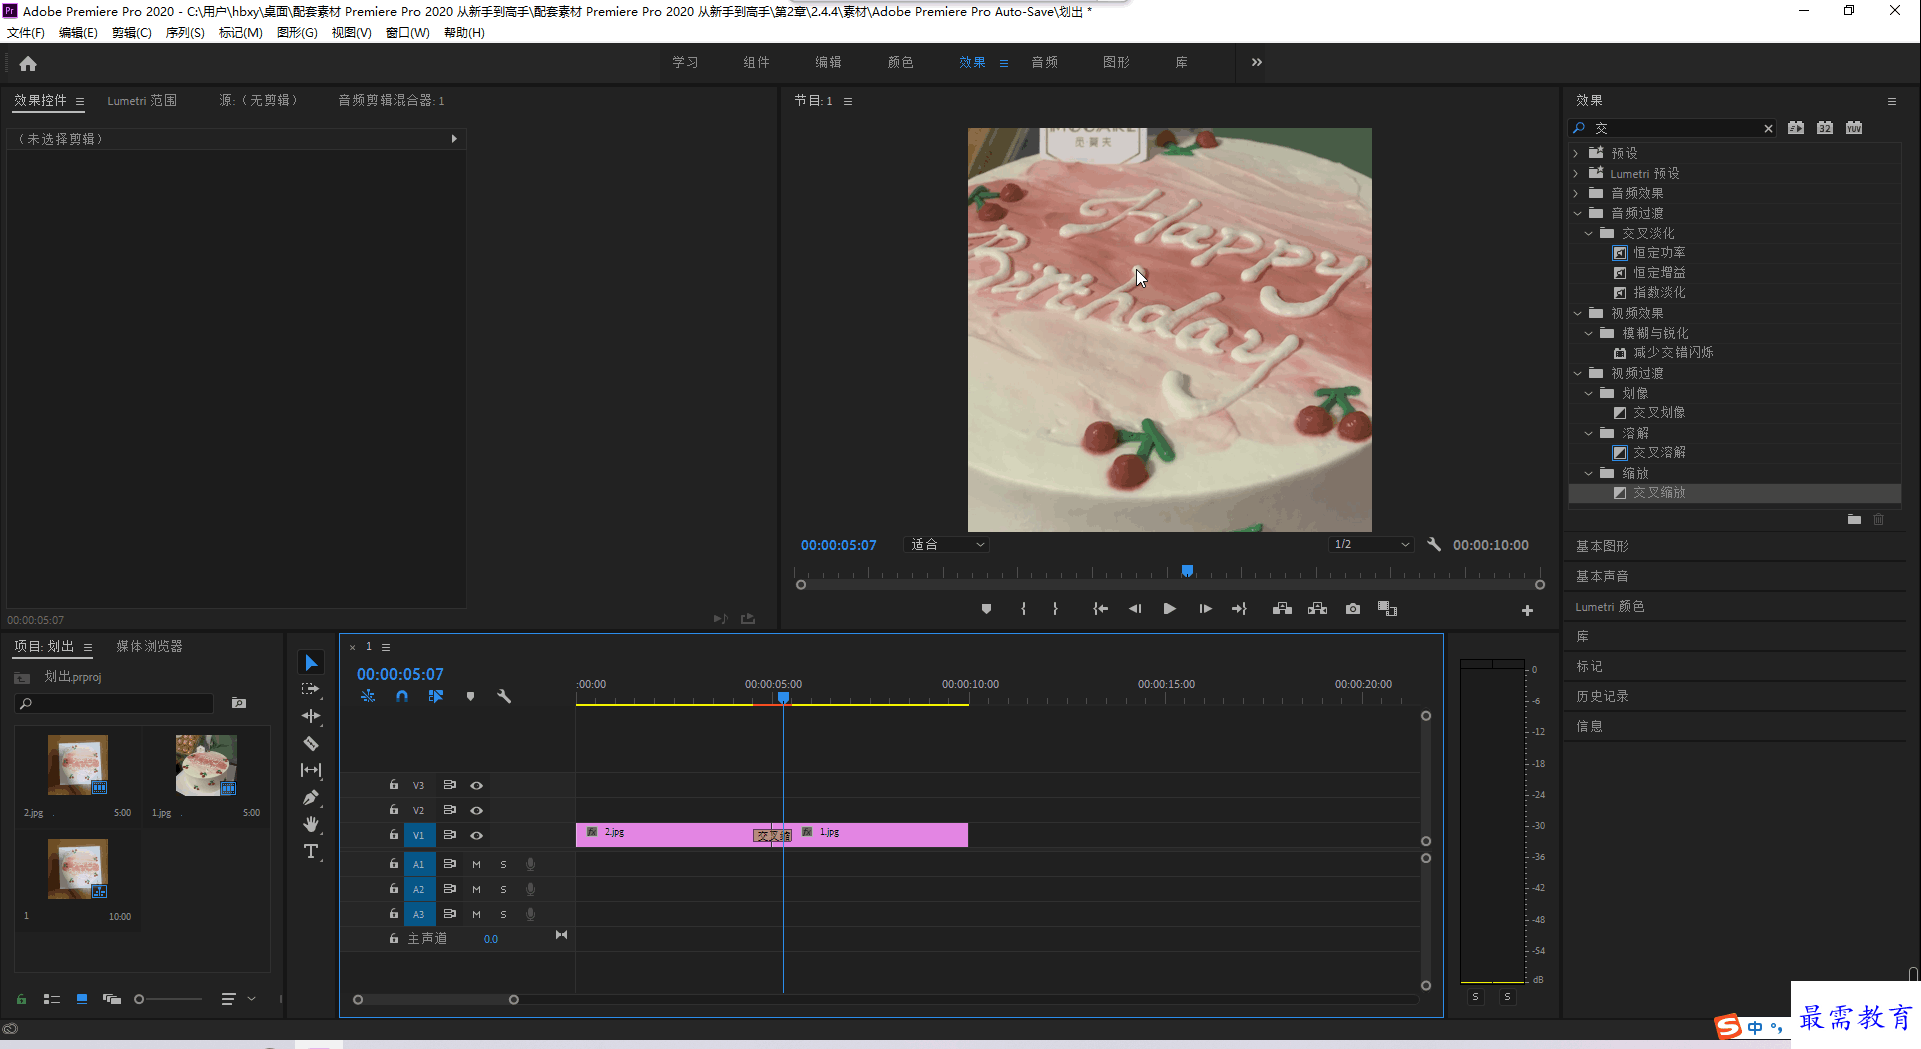Open the 序列(S) menu

click(185, 33)
